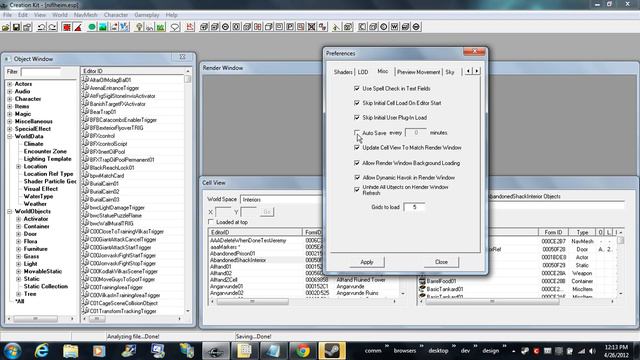Check Loaded at top in Cell View
This screenshot has width=640, height=360.
click(211, 222)
